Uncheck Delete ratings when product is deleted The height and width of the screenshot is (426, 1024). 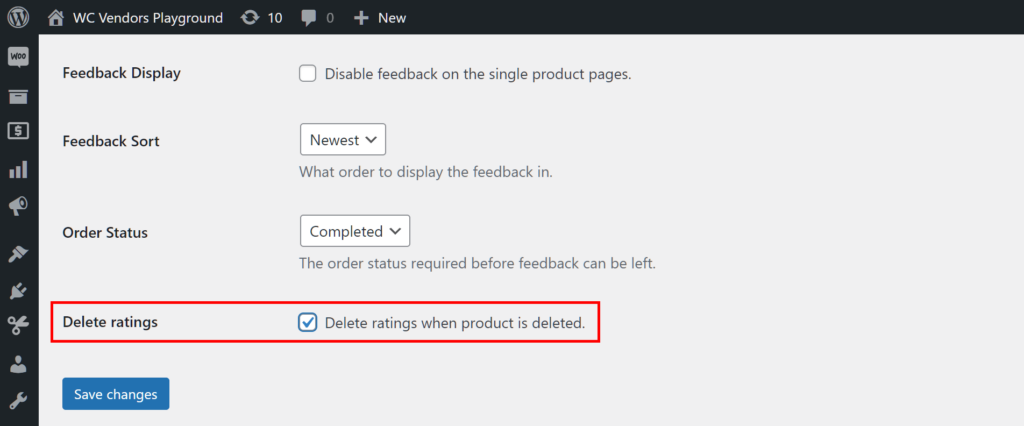click(x=308, y=322)
